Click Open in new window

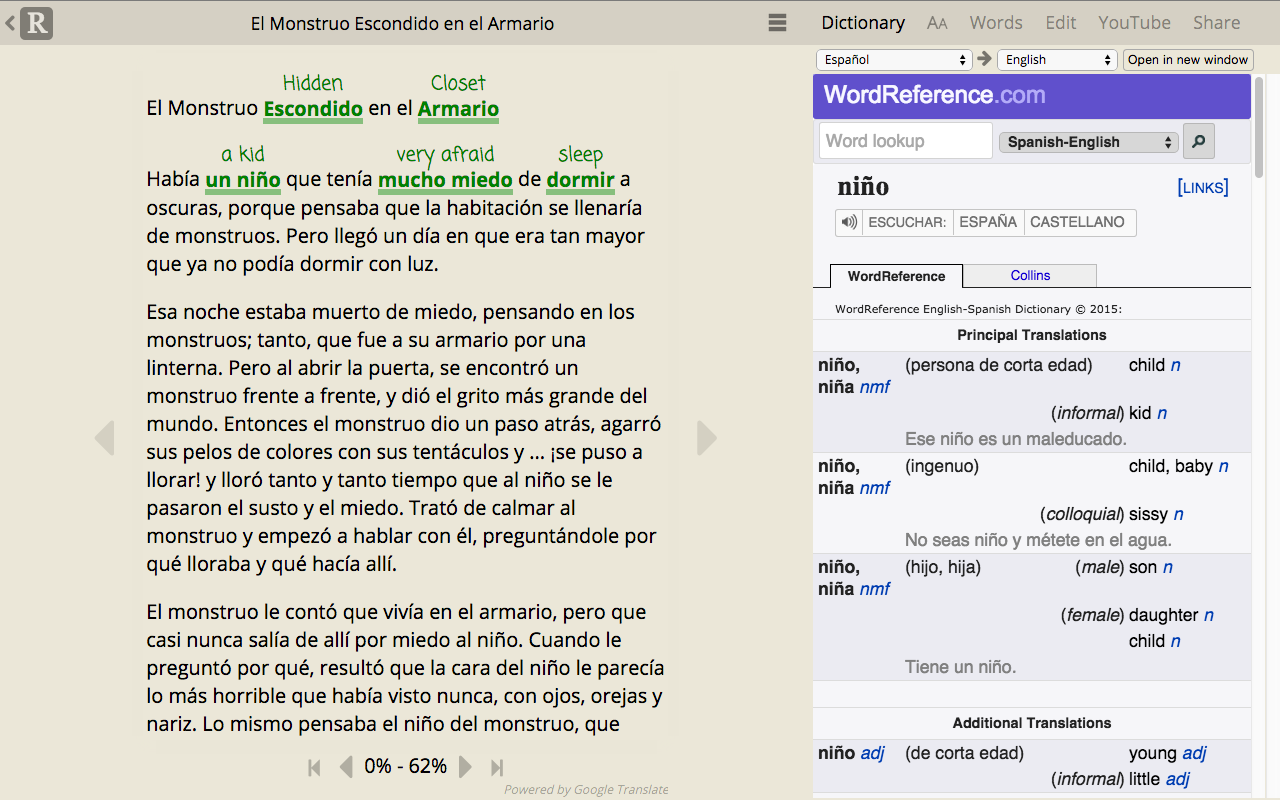[1188, 59]
